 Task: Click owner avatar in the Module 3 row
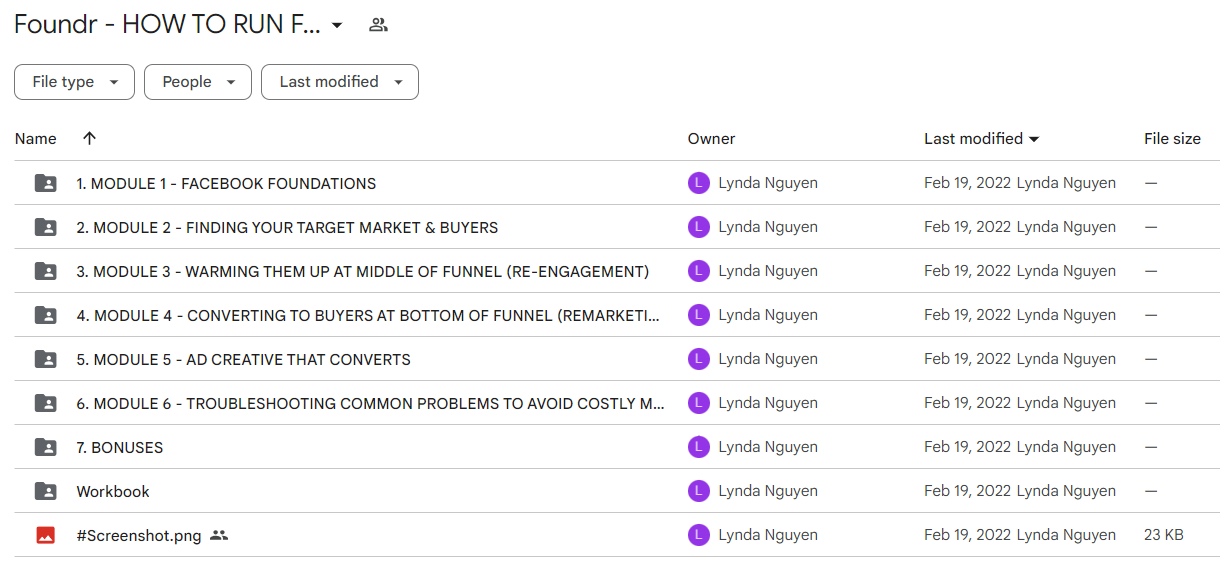(698, 271)
